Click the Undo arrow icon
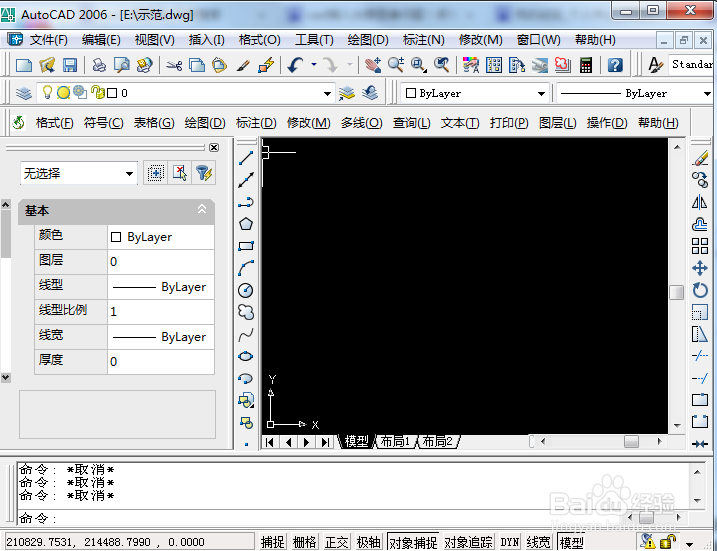 coord(295,65)
